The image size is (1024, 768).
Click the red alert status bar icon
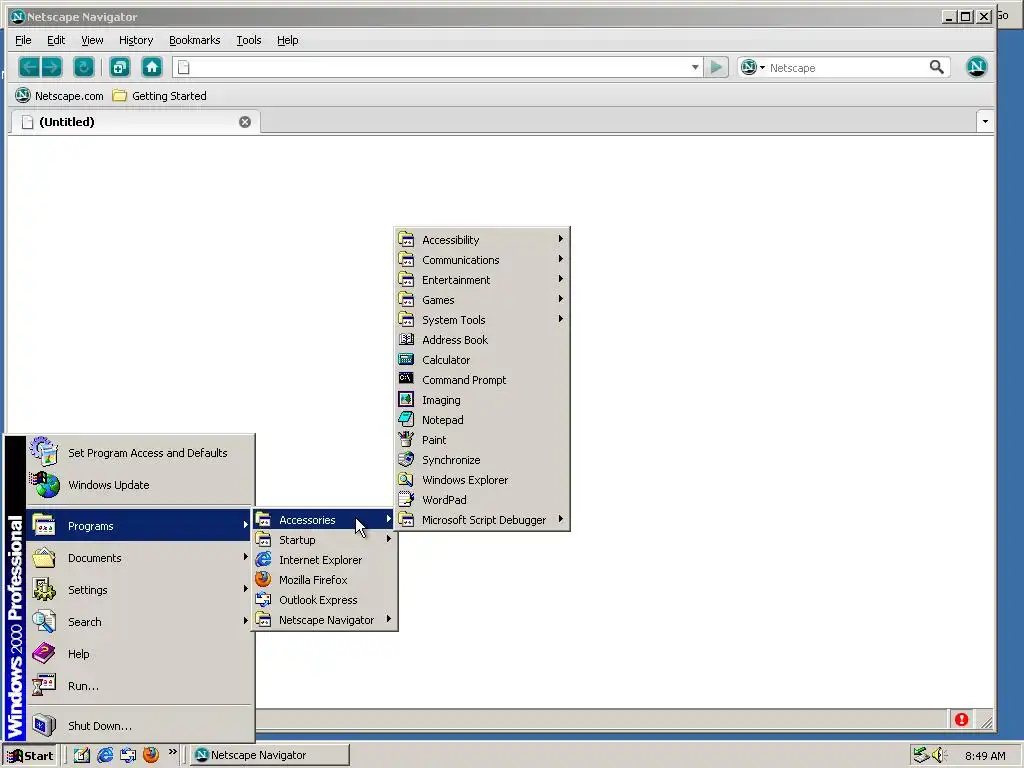click(961, 720)
